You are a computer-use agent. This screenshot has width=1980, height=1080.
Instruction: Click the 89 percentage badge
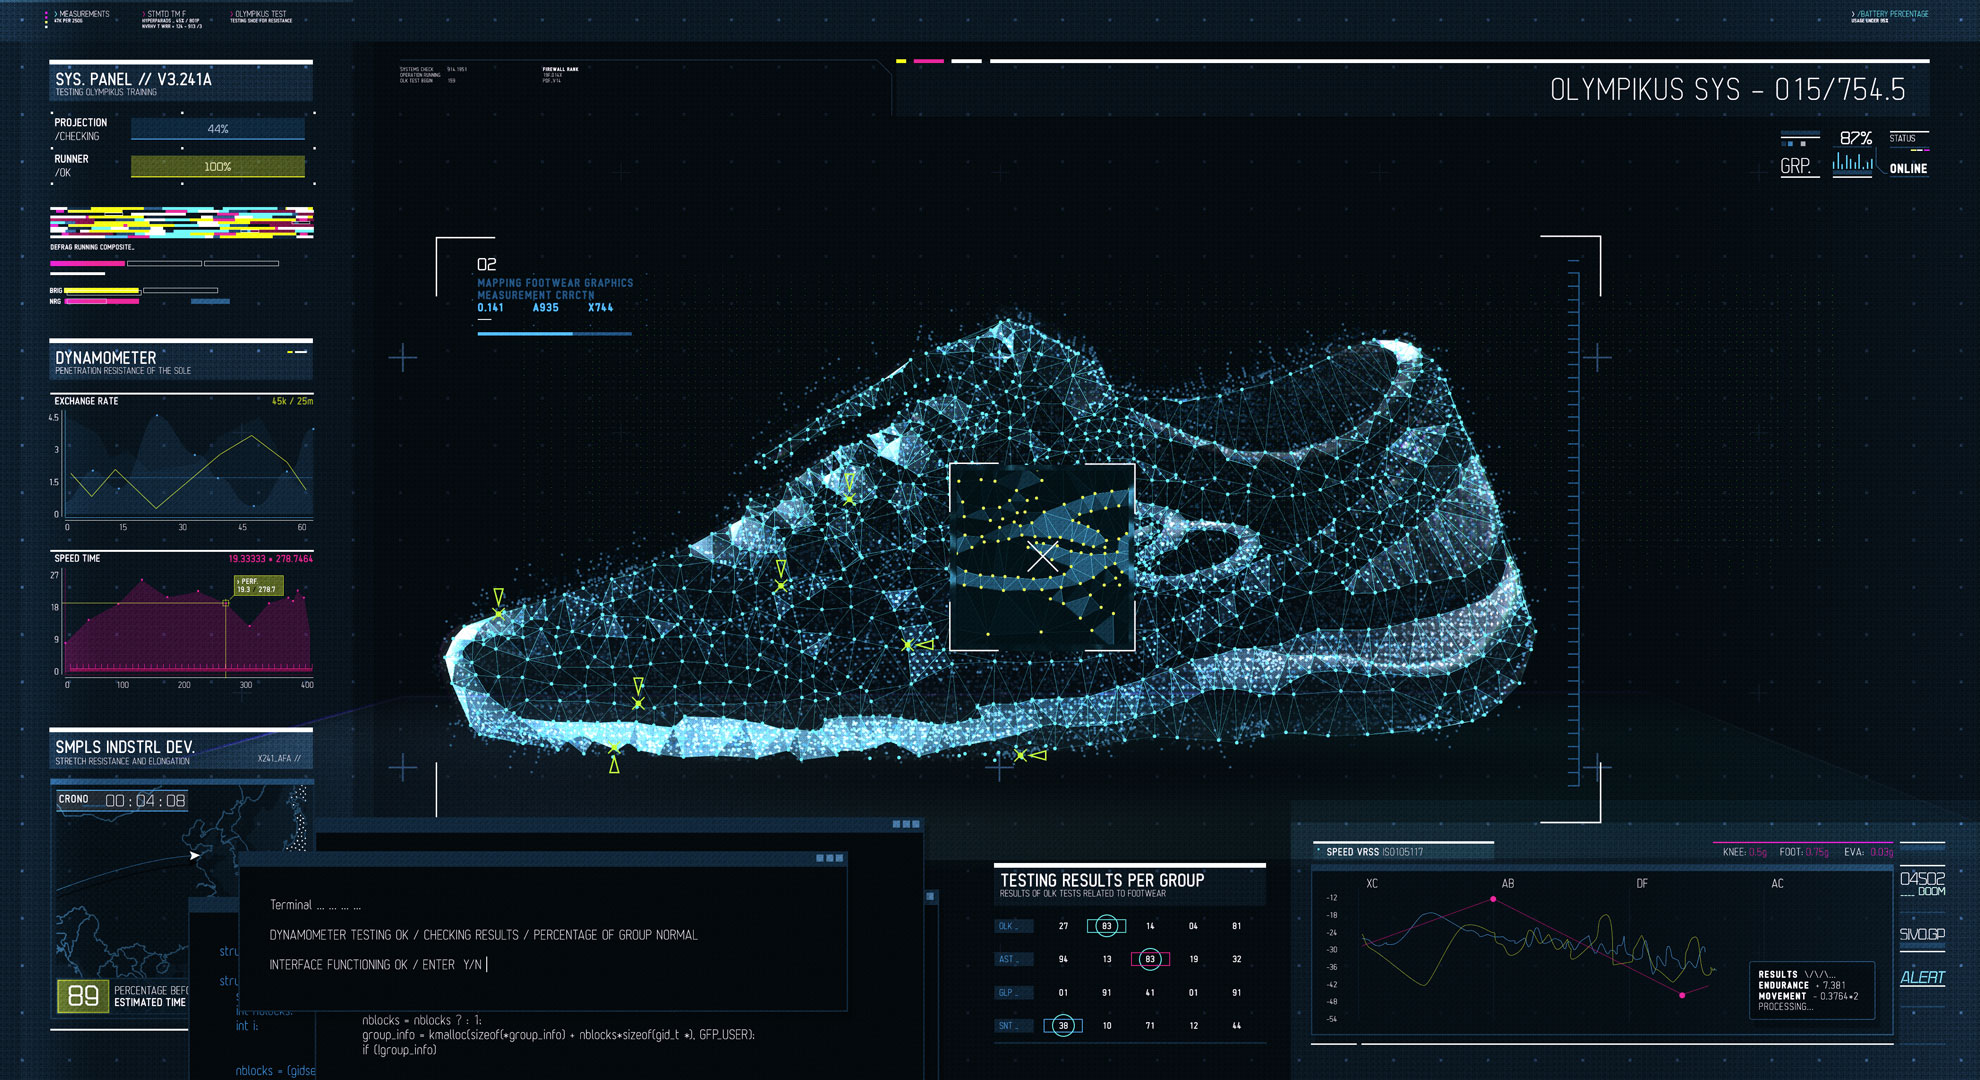click(83, 995)
